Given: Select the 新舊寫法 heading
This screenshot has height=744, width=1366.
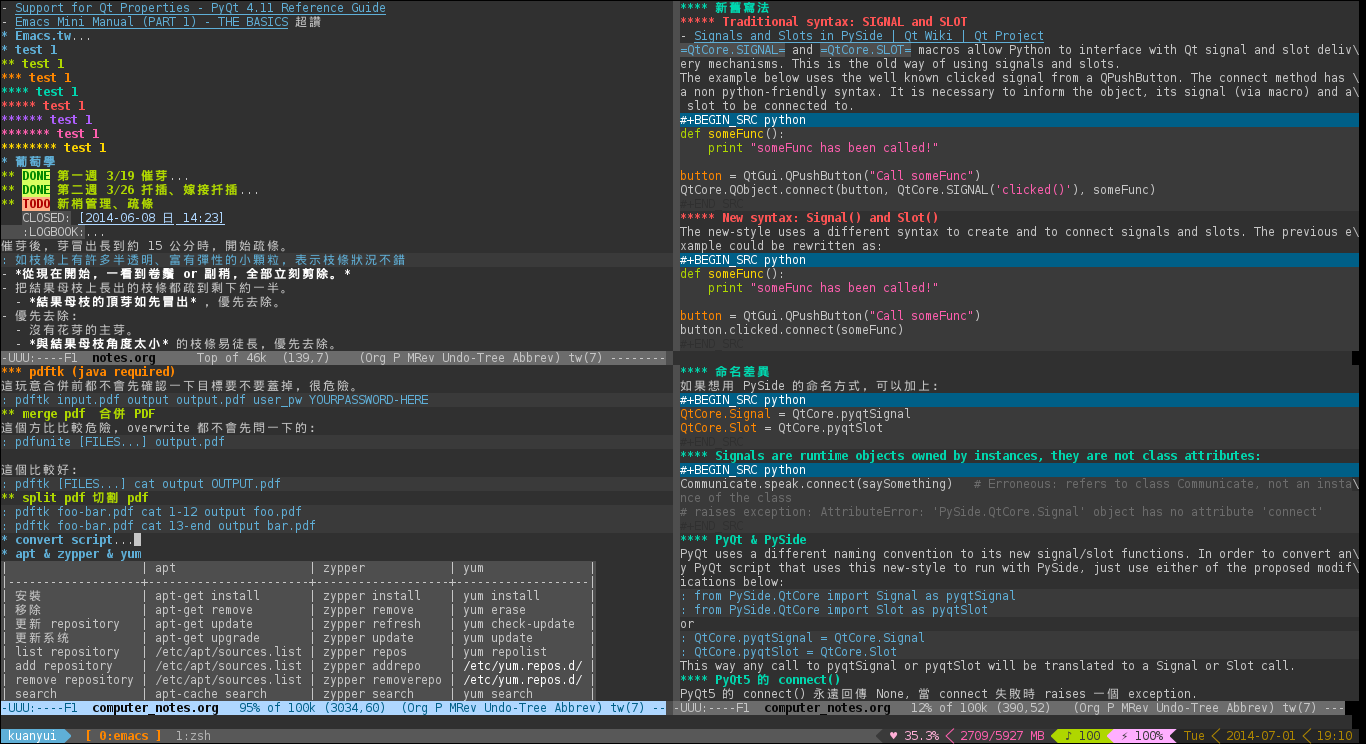Looking at the screenshot, I should pyautogui.click(x=725, y=8).
